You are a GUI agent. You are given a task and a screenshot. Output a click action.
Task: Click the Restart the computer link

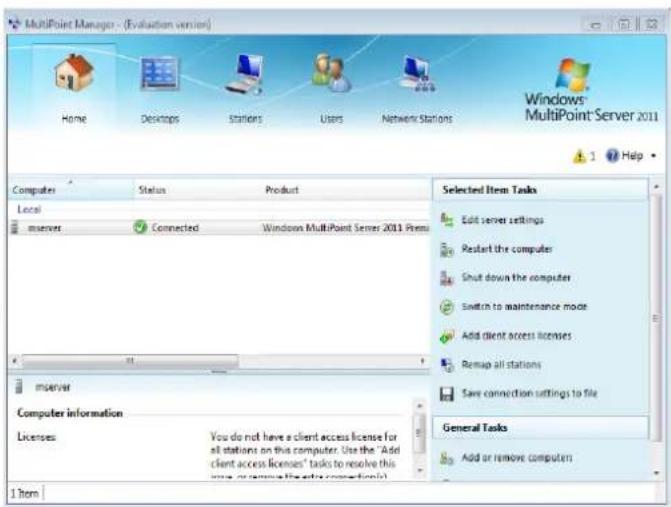click(x=507, y=249)
